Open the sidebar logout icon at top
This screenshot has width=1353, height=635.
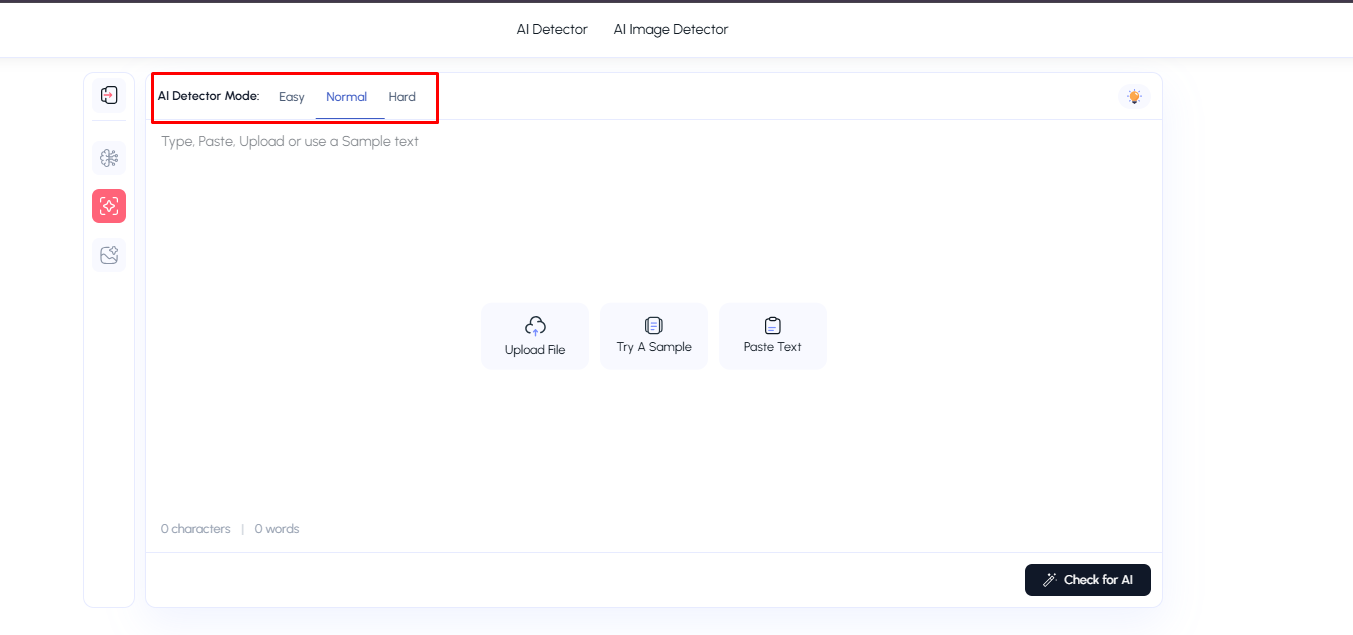coord(109,95)
